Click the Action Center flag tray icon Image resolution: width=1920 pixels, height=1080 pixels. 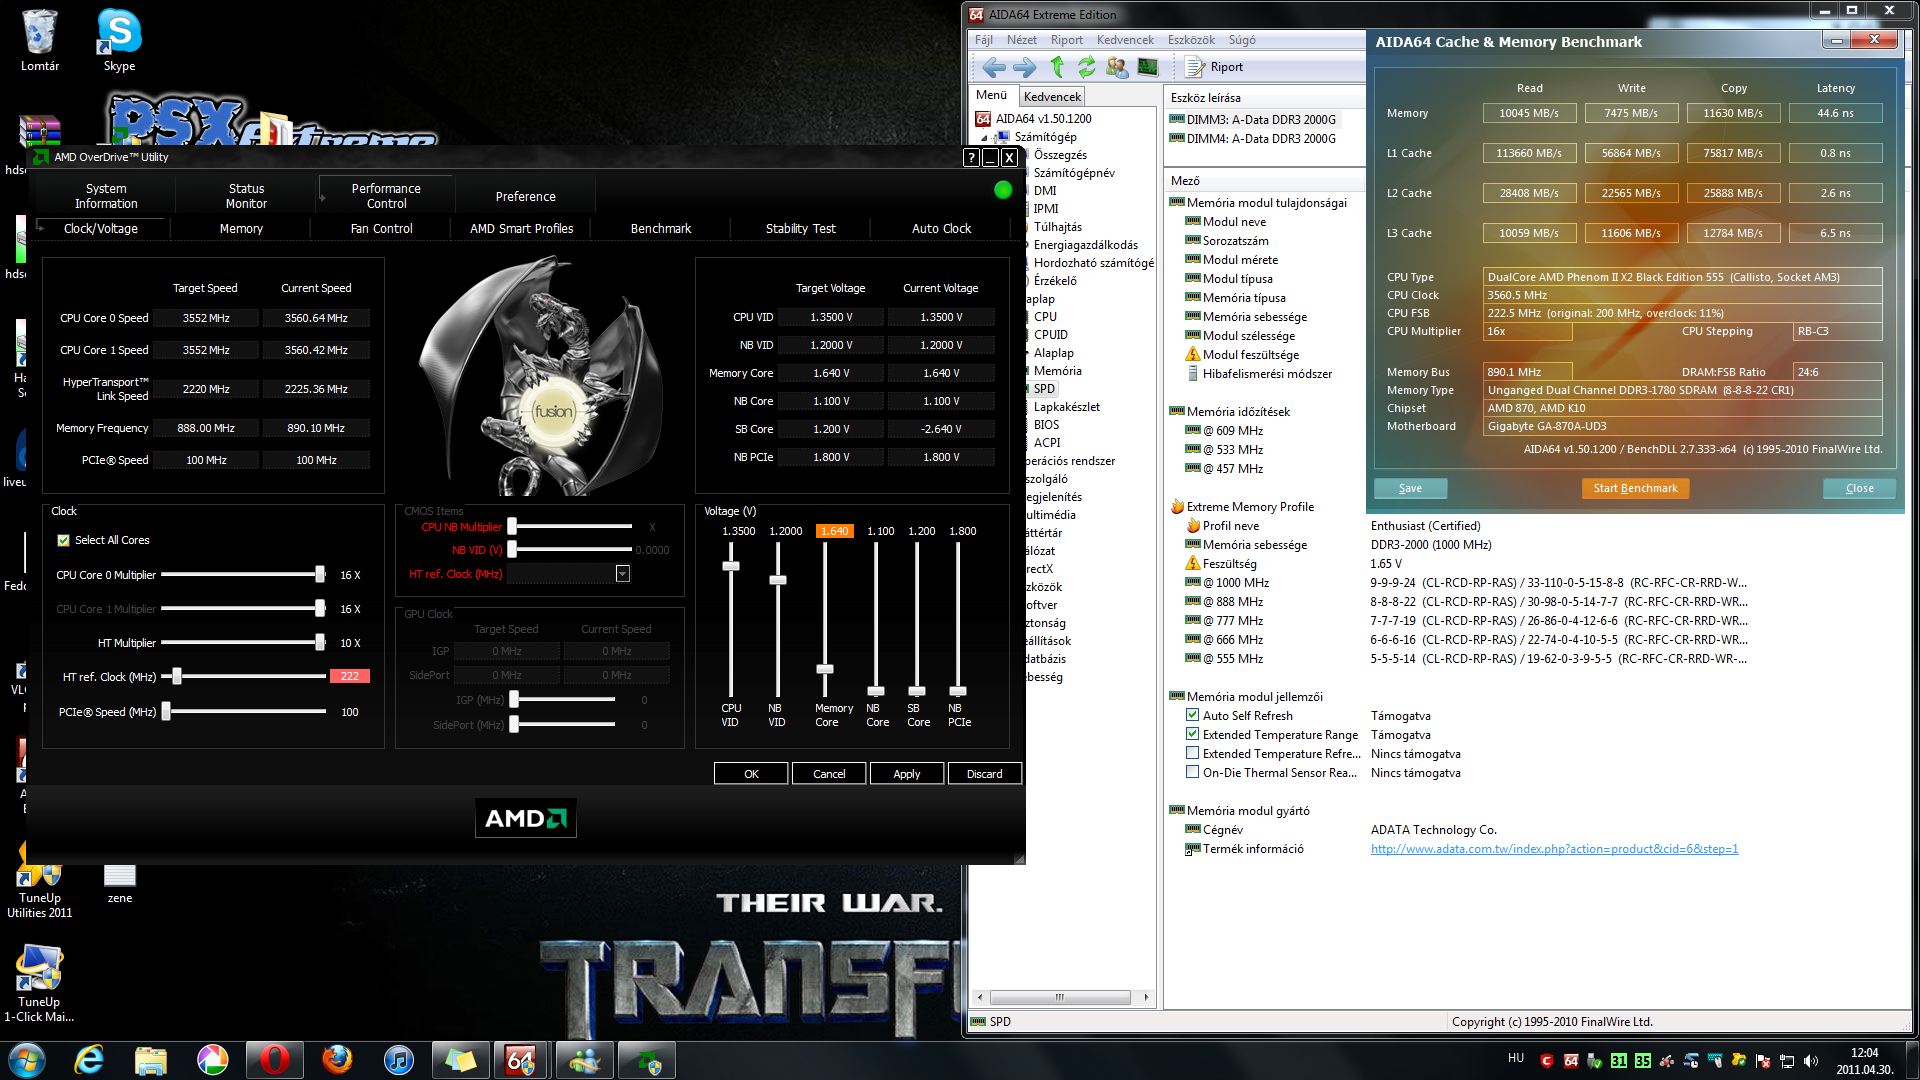[1763, 1061]
